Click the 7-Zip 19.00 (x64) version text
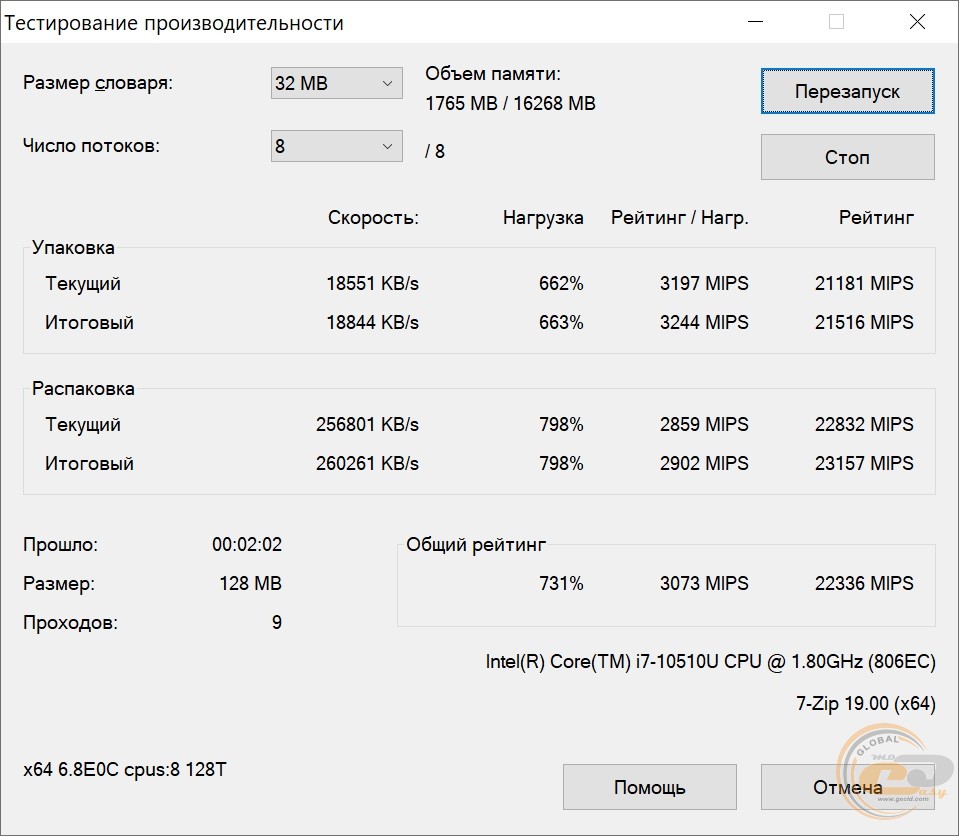 coord(865,704)
